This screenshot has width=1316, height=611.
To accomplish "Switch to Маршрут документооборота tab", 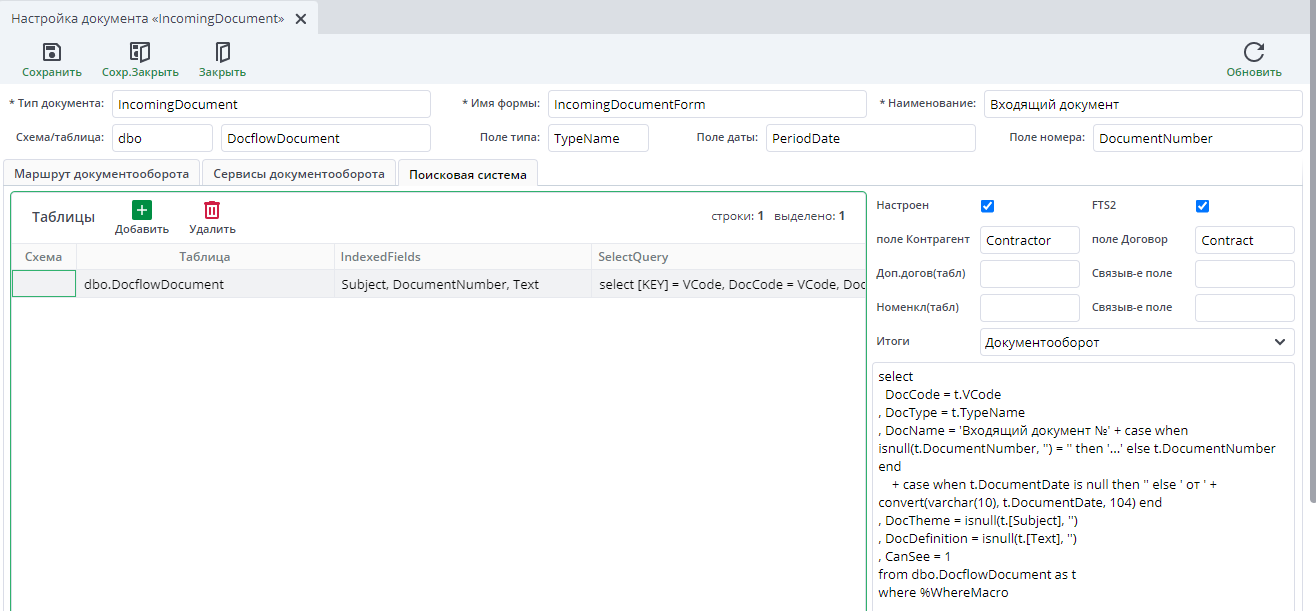I will [101, 174].
